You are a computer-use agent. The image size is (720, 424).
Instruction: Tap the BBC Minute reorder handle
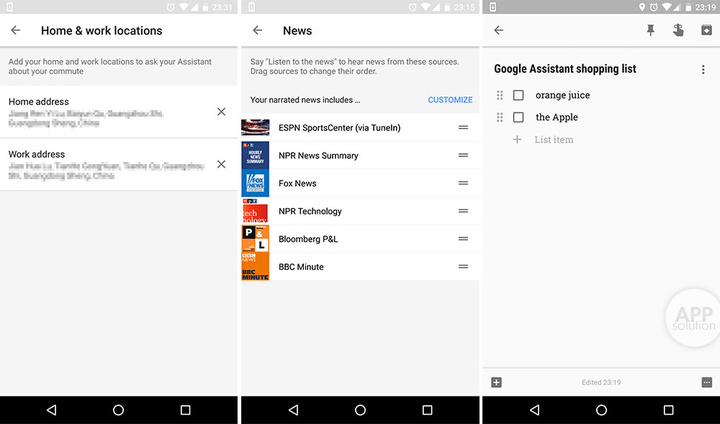click(x=463, y=267)
